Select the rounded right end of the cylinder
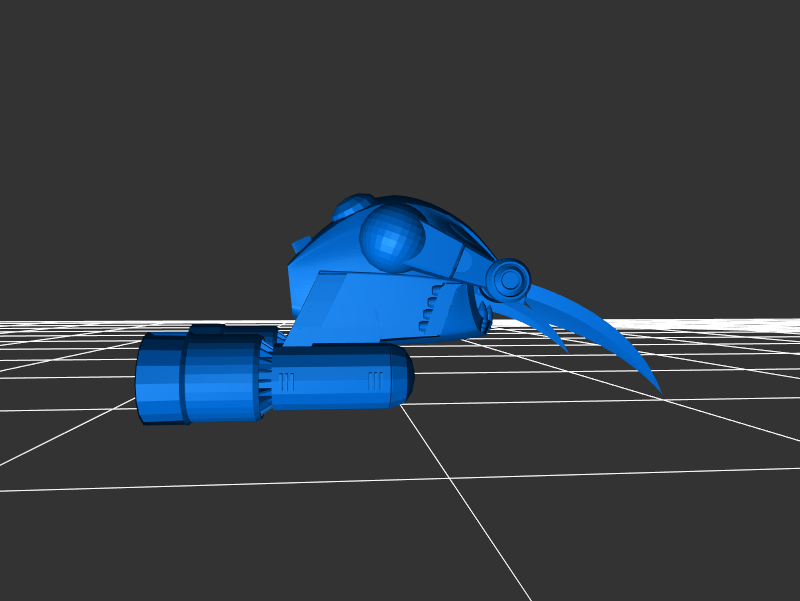The image size is (800, 601). coord(402,375)
